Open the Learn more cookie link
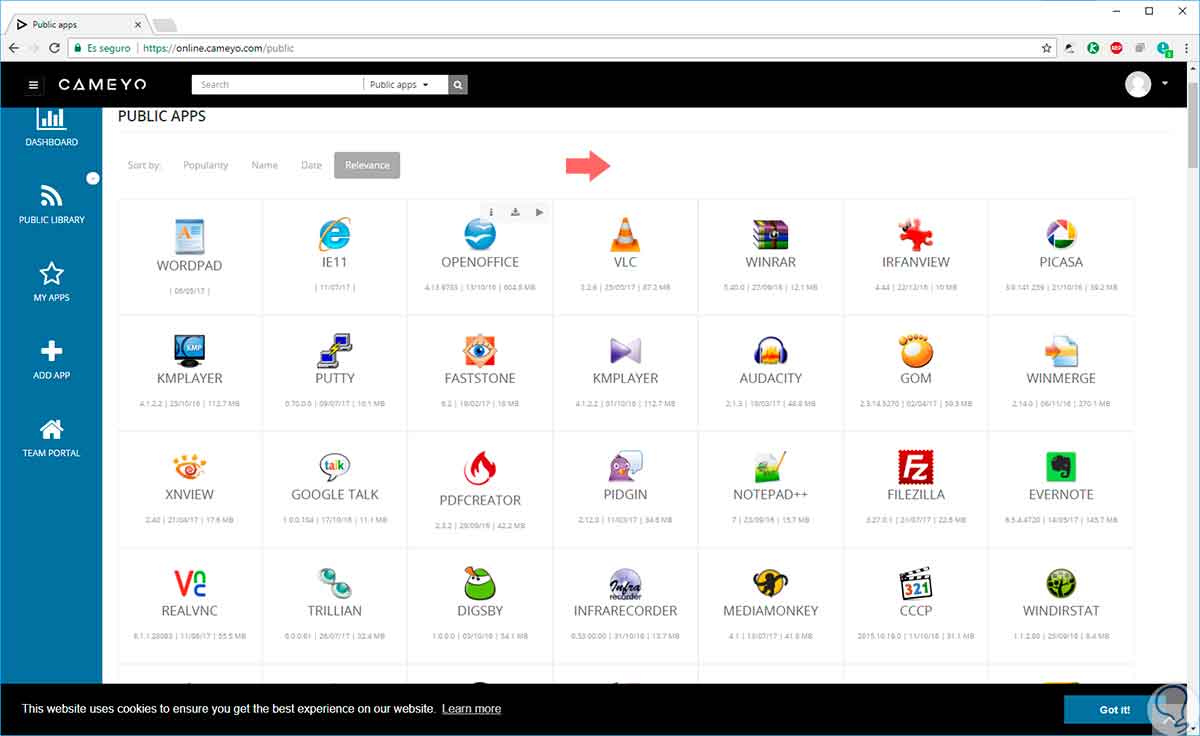The width and height of the screenshot is (1200, 736). (x=471, y=709)
